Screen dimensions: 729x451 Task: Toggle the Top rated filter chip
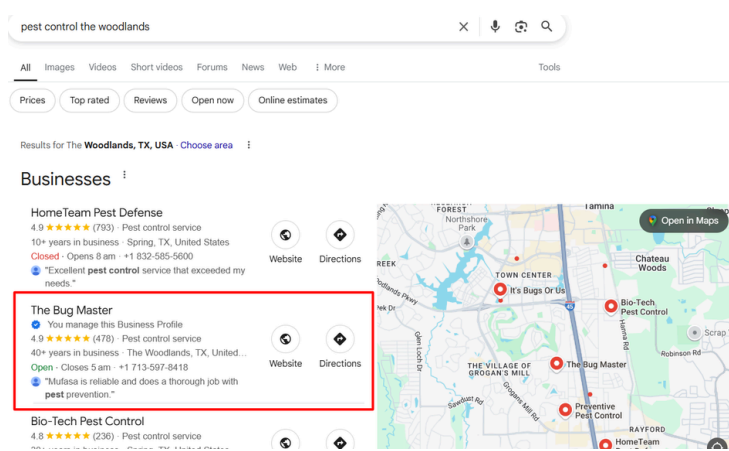pos(90,100)
